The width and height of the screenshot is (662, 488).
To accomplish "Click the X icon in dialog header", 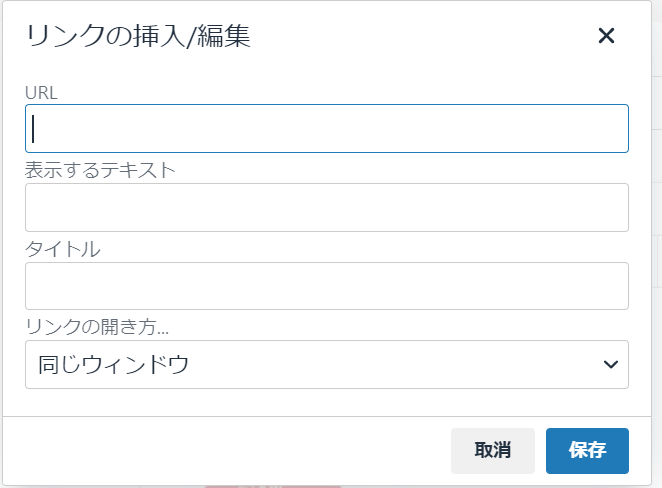I will [x=605, y=36].
